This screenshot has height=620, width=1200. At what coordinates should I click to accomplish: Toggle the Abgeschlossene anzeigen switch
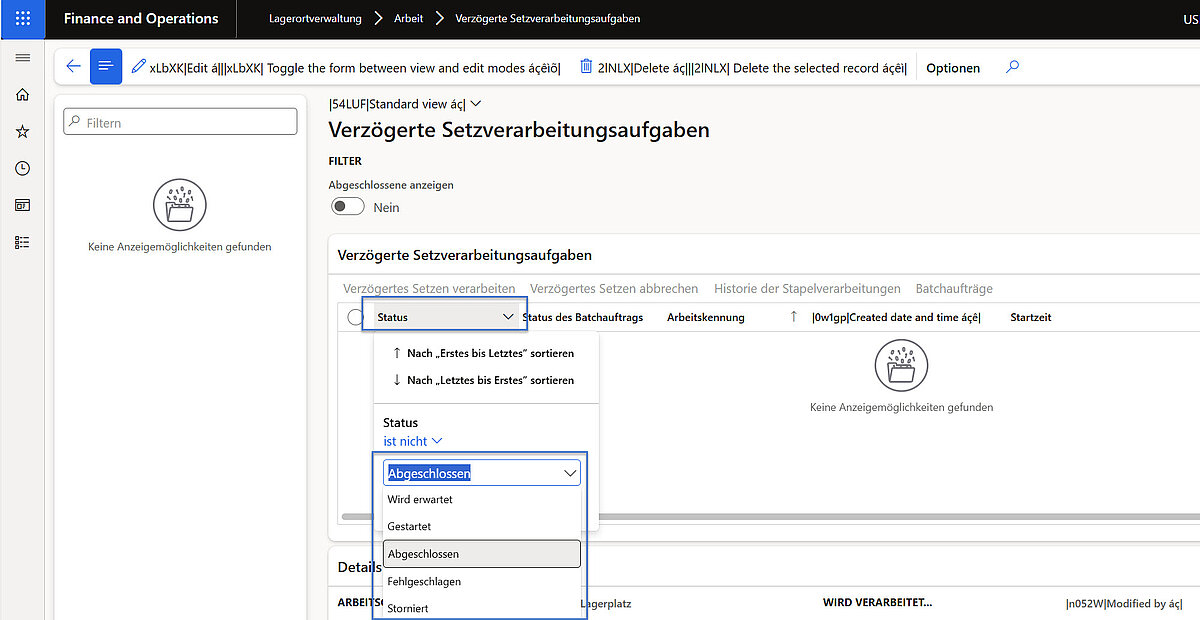(348, 207)
